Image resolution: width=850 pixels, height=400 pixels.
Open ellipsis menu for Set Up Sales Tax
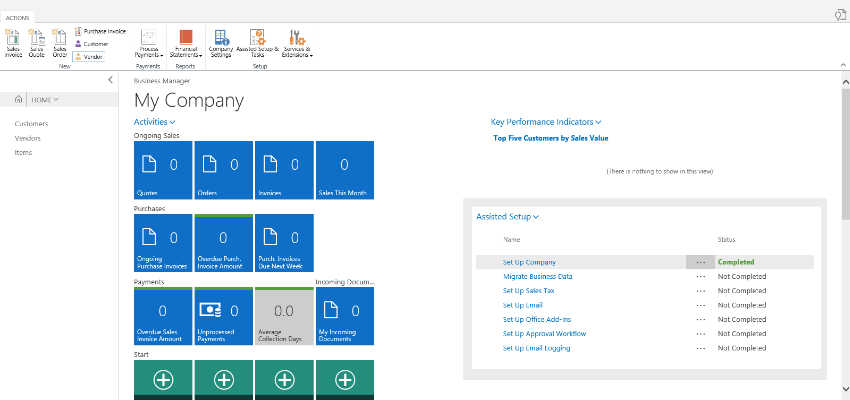click(x=701, y=291)
